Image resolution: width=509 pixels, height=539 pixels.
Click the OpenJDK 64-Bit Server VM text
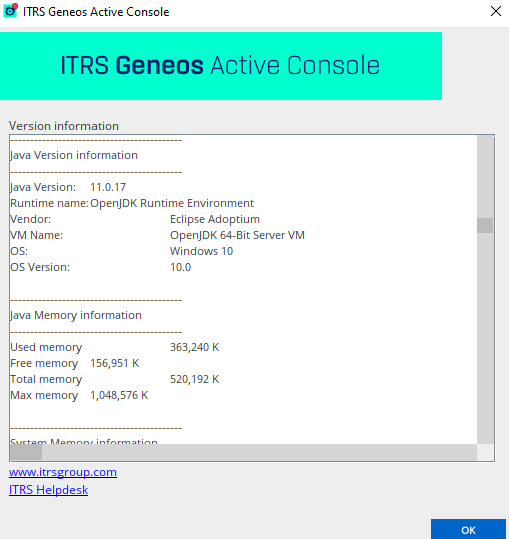pyautogui.click(x=237, y=235)
